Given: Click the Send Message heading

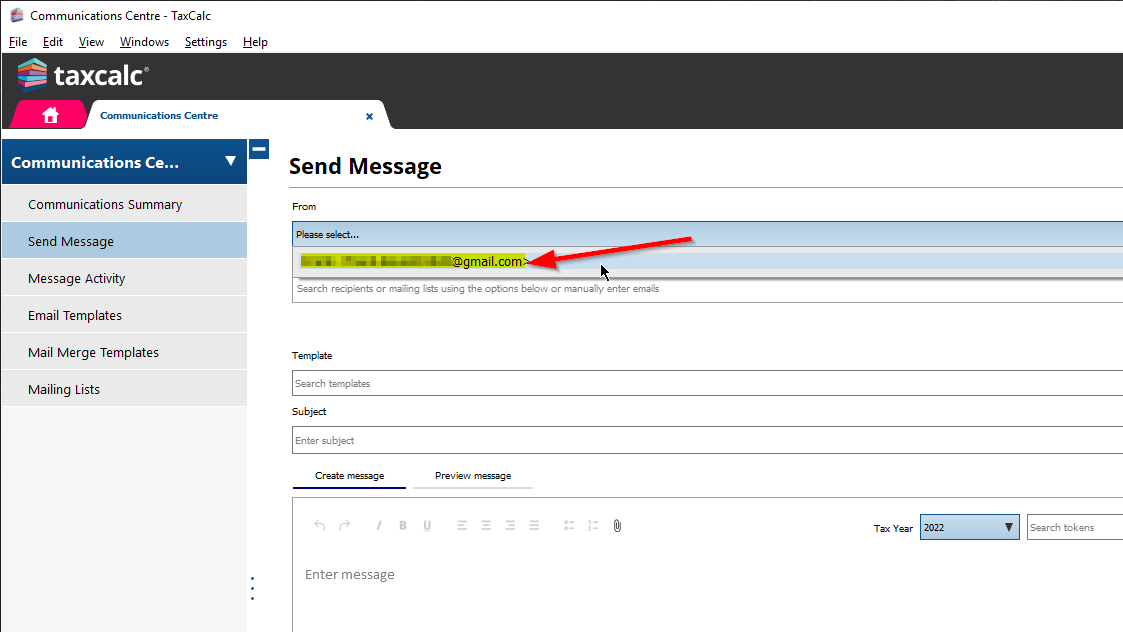Looking at the screenshot, I should (x=365, y=166).
